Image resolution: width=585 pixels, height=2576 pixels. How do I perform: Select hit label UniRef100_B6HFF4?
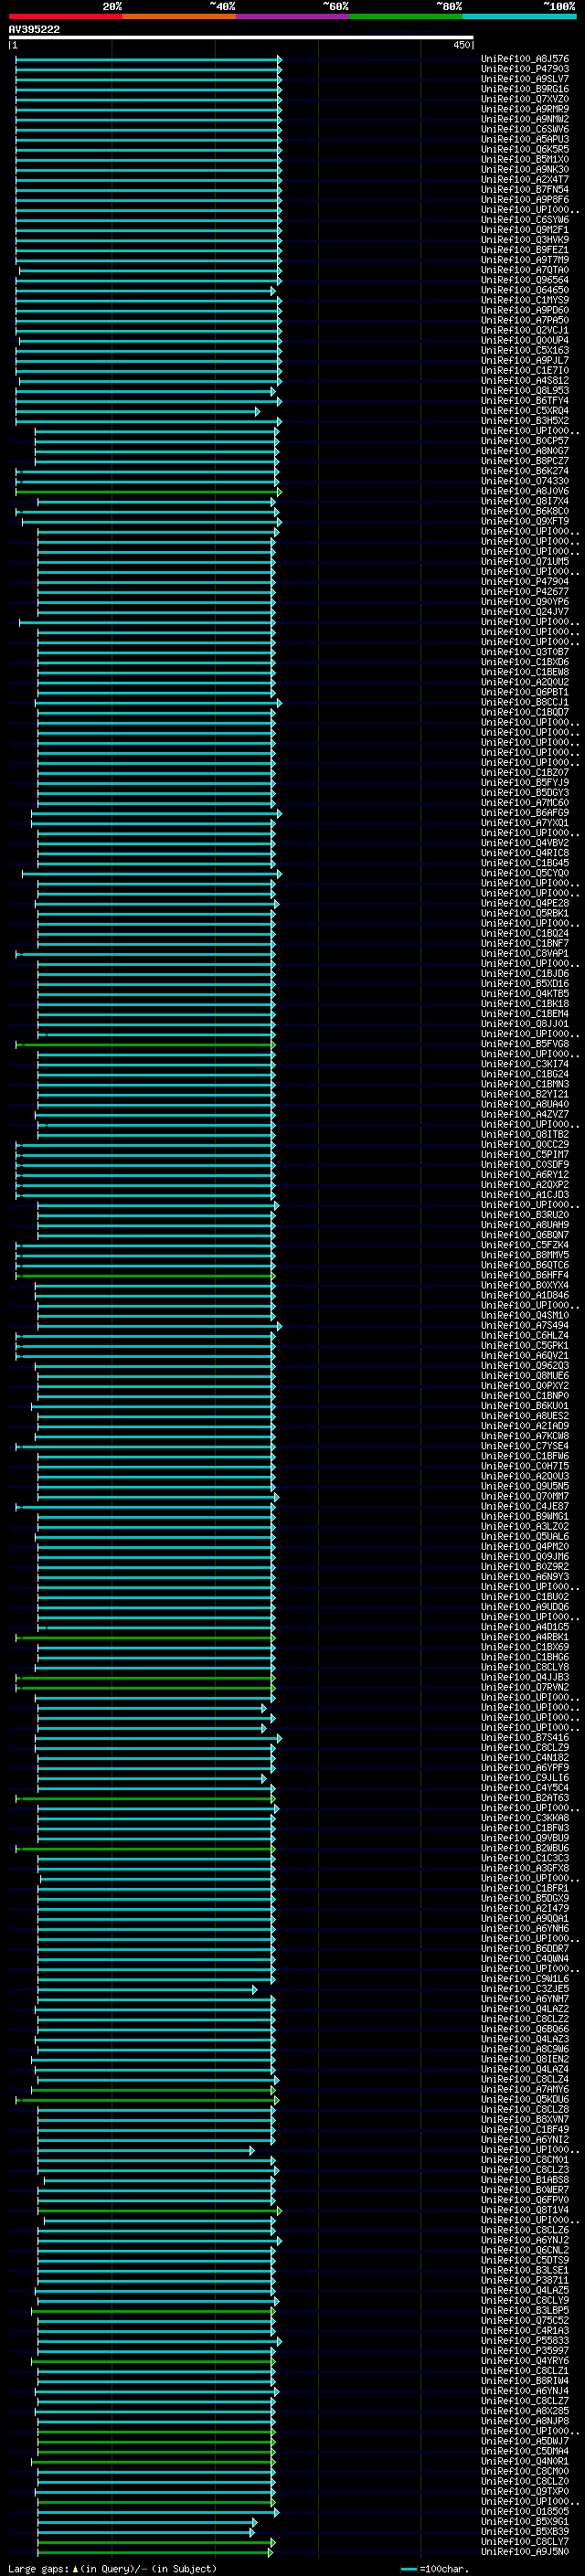525,1275
